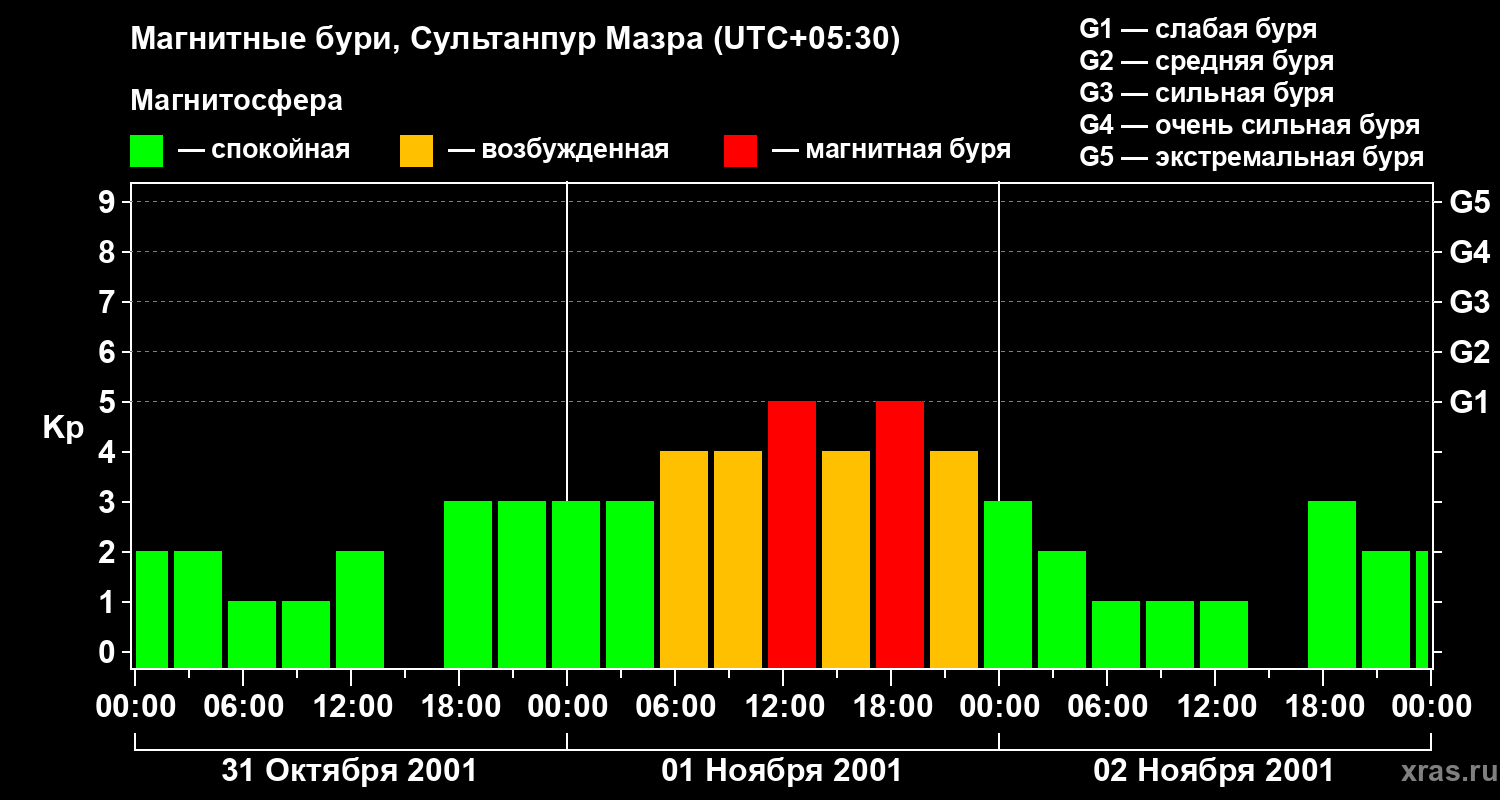Click the red bar above 12:00 on 01 Ноября

pyautogui.click(x=792, y=535)
